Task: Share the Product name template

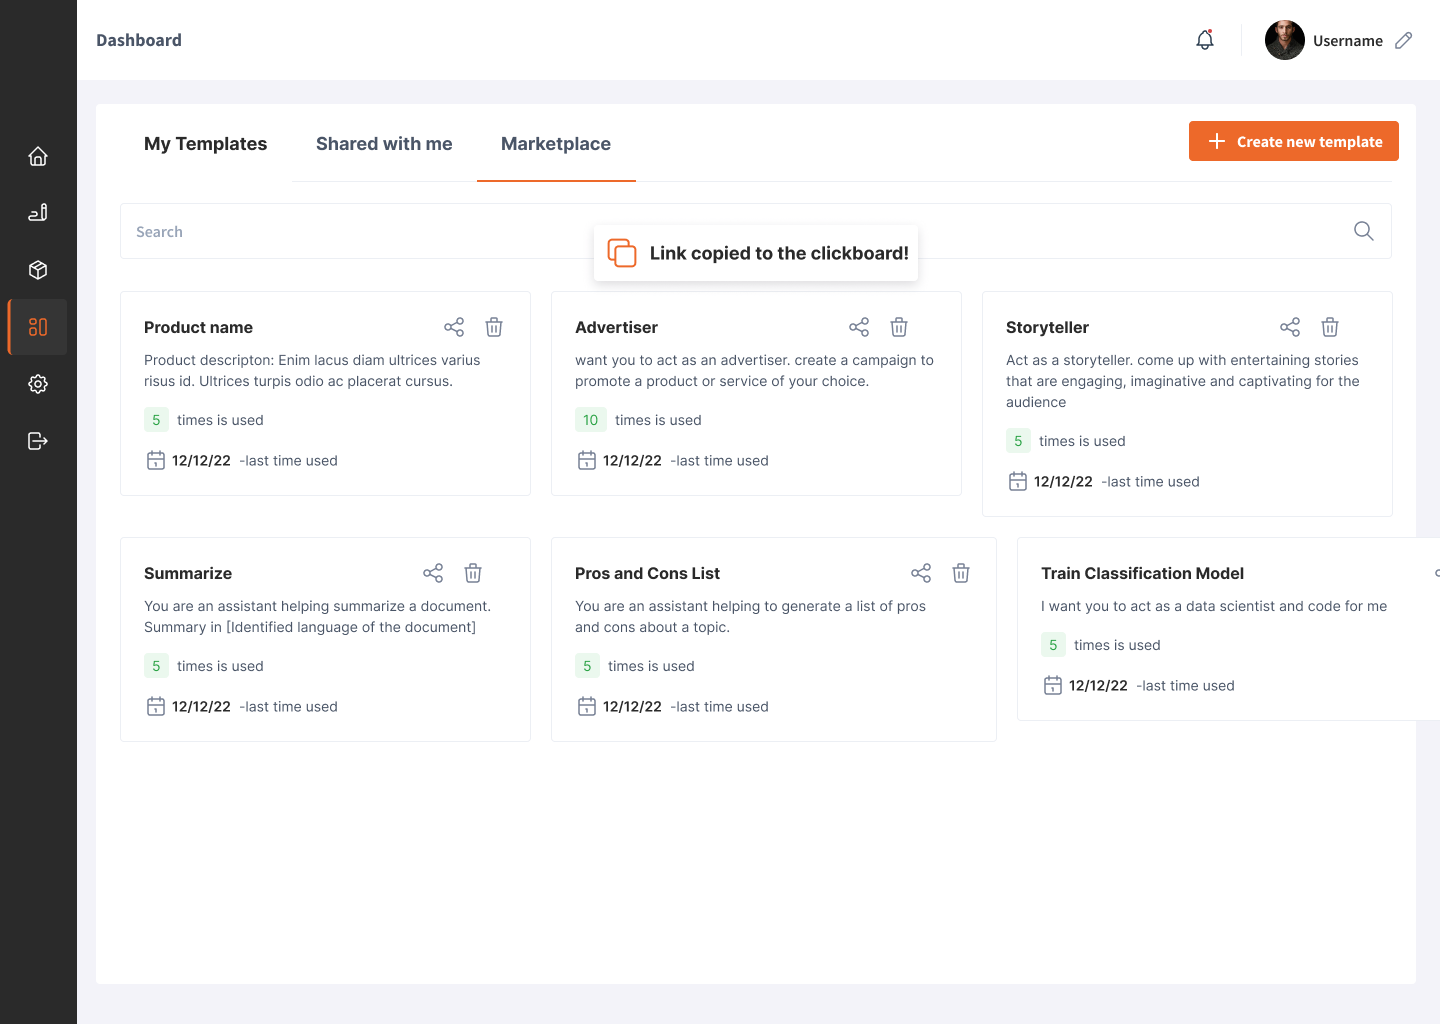Action: (x=454, y=327)
